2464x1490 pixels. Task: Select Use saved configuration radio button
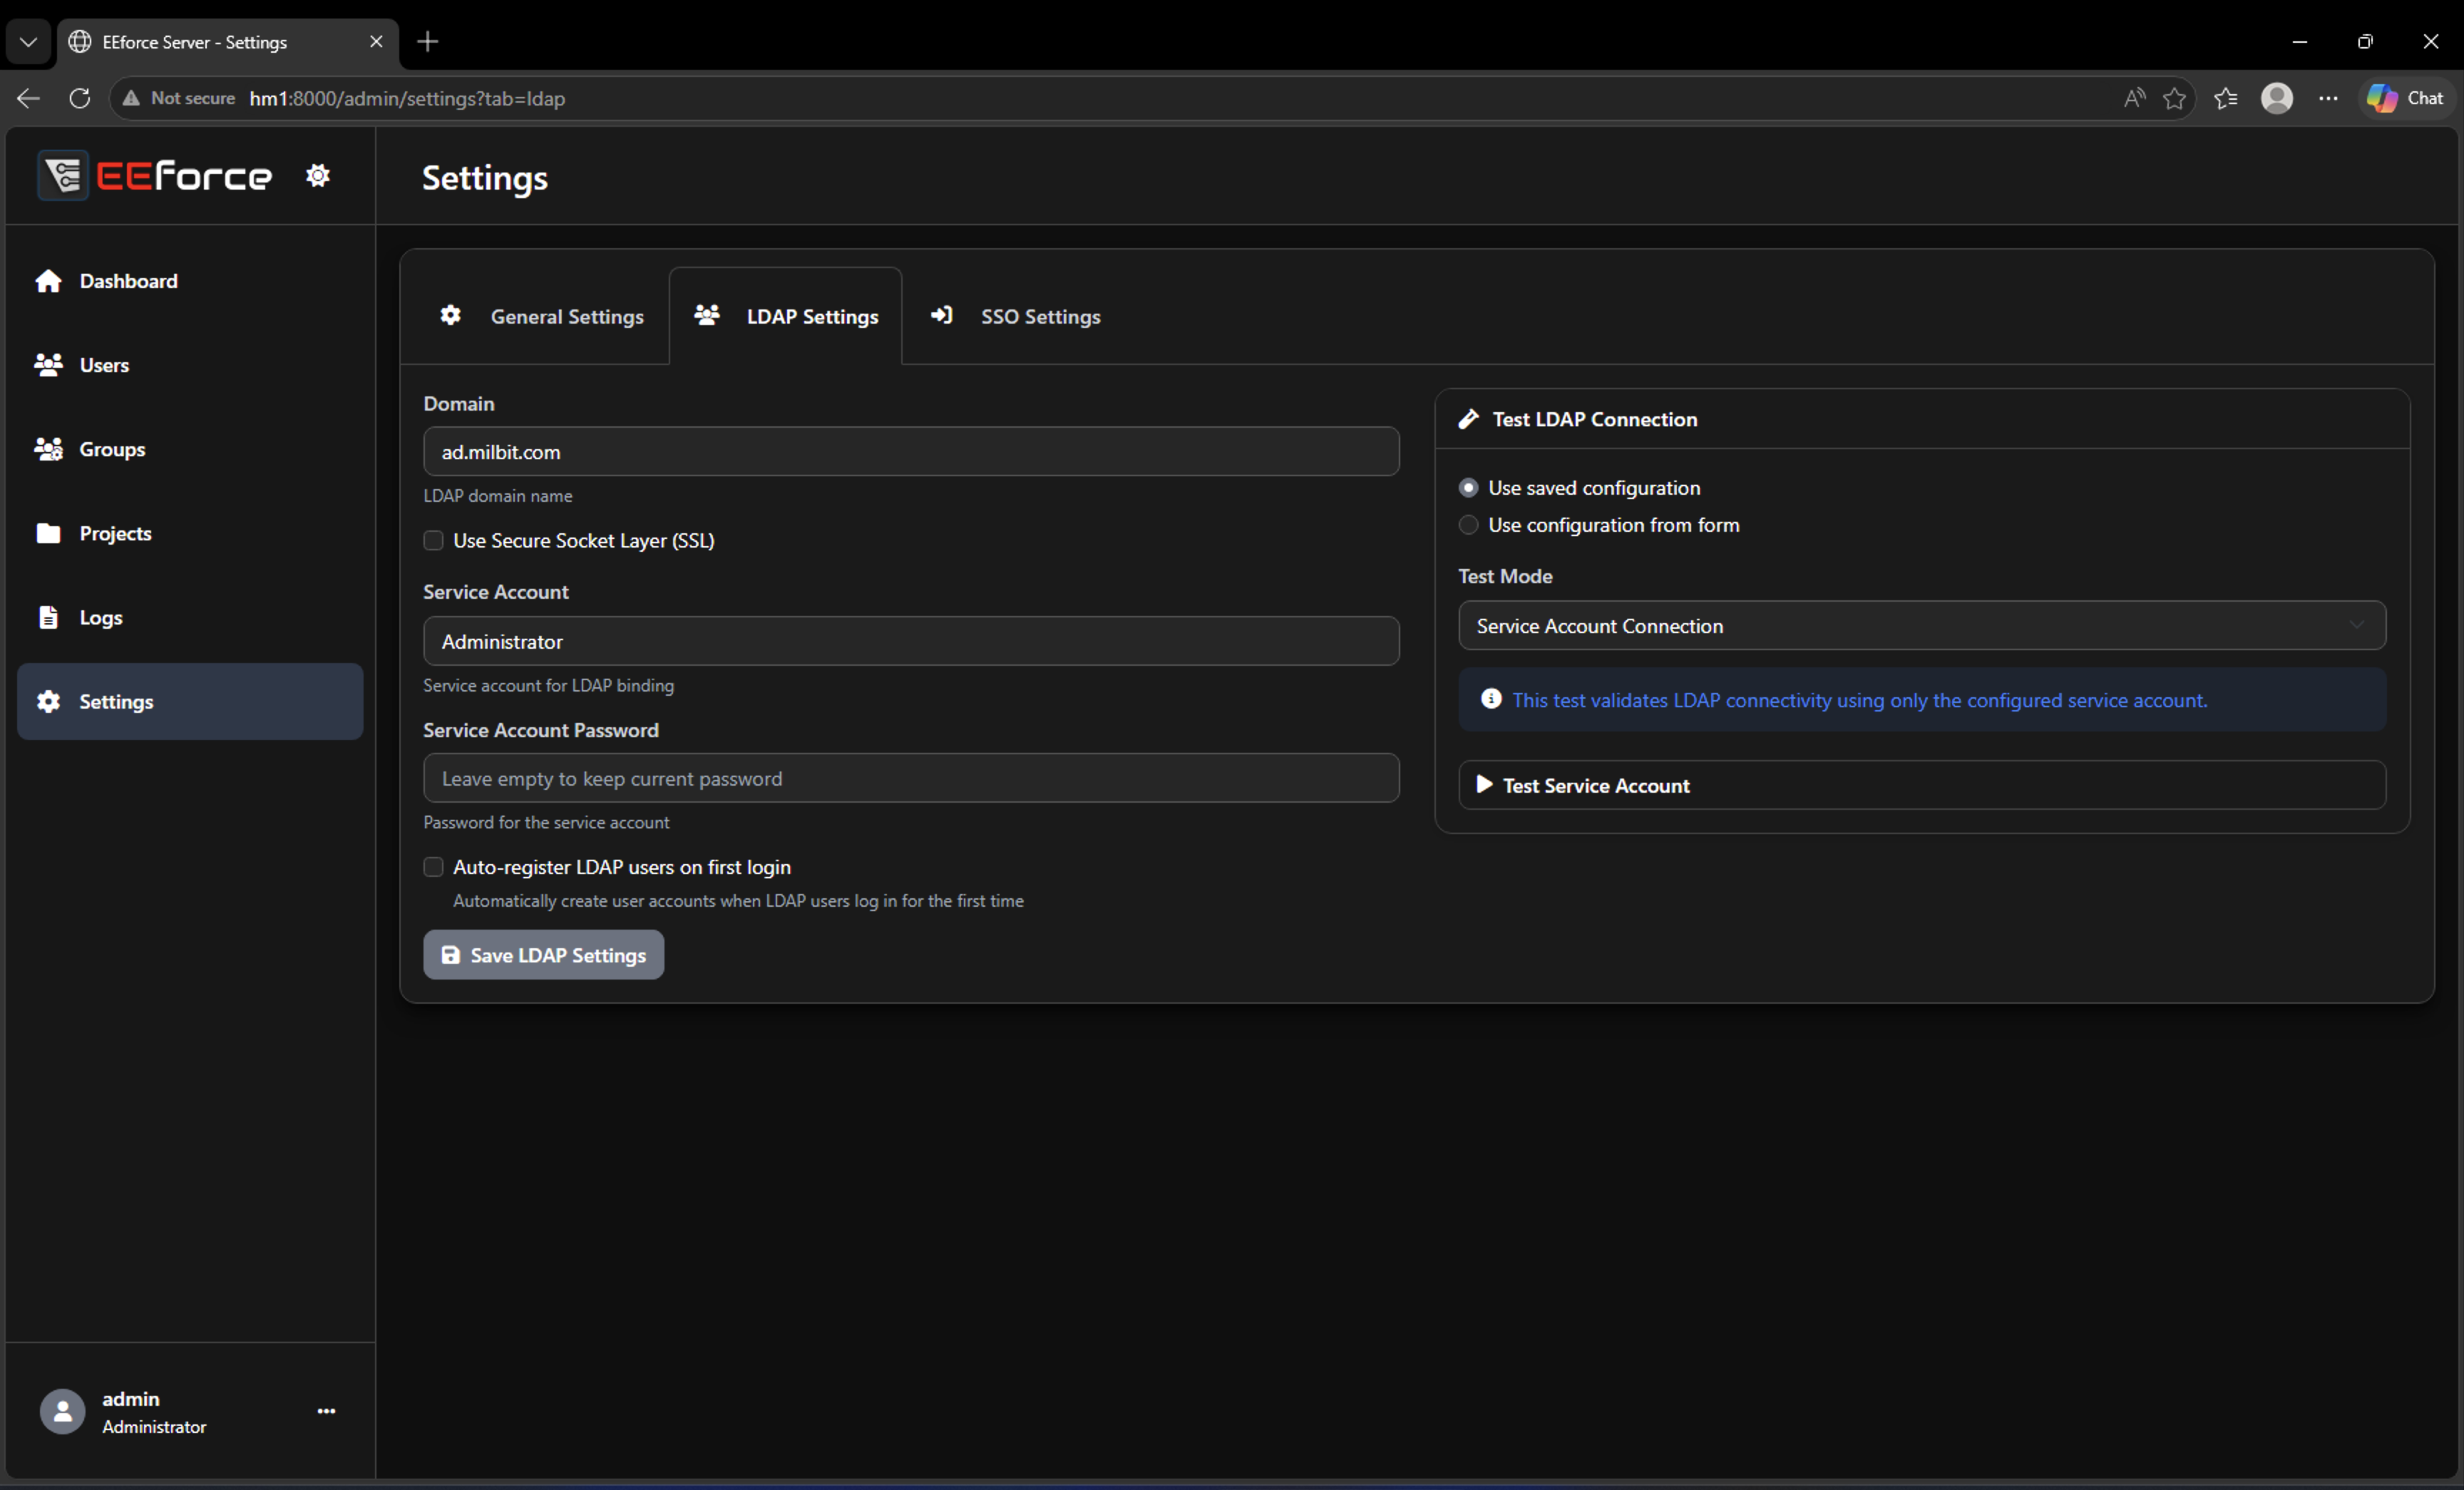(x=1468, y=488)
